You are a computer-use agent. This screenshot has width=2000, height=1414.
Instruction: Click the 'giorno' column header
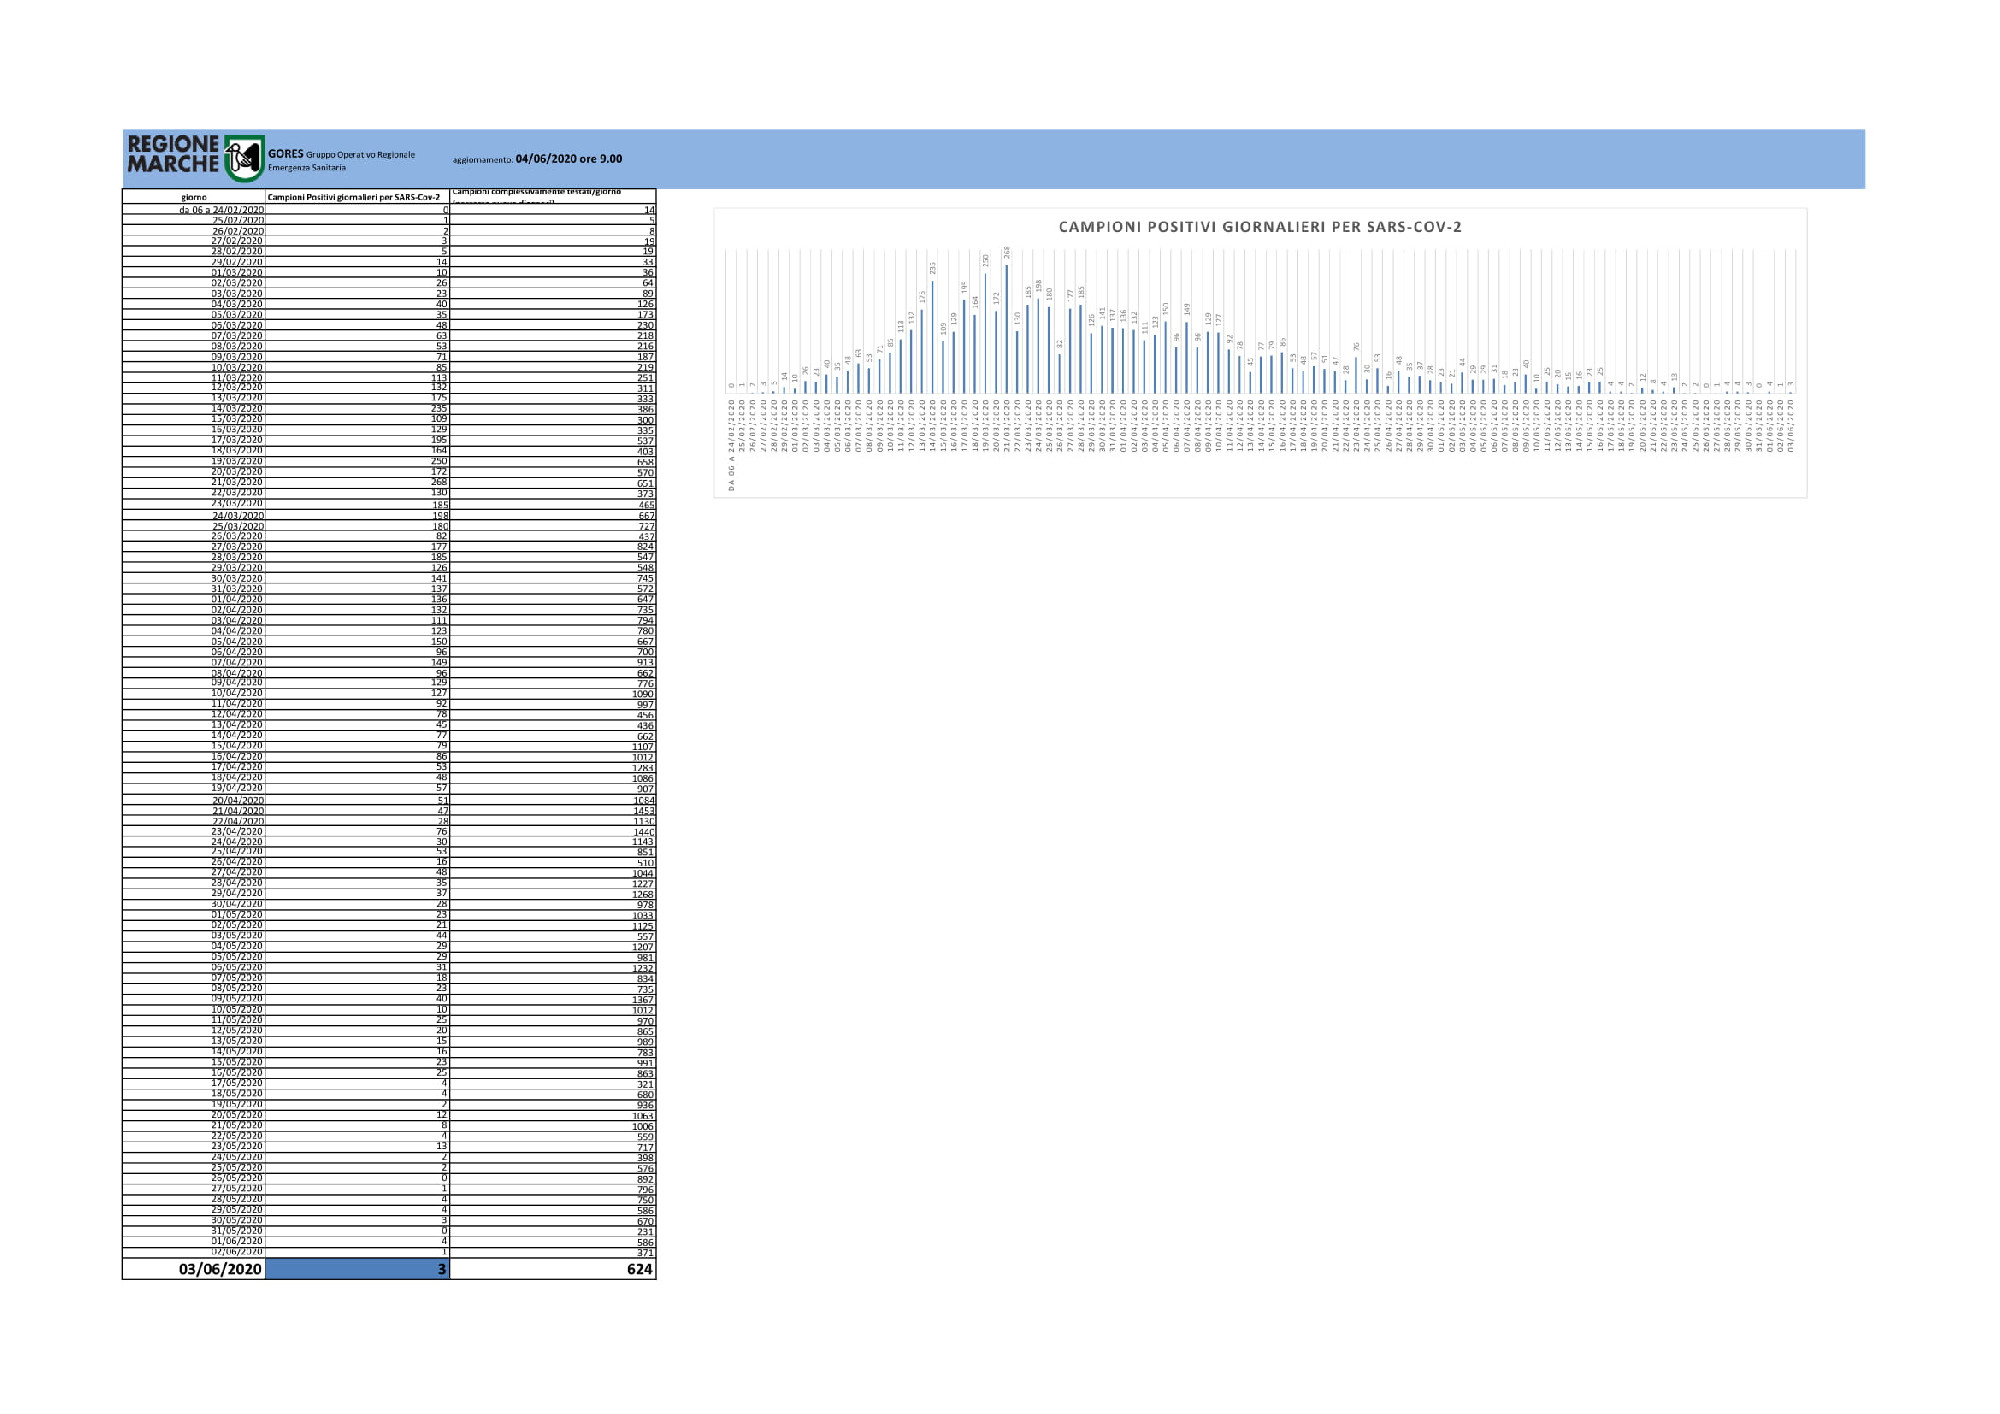(194, 197)
